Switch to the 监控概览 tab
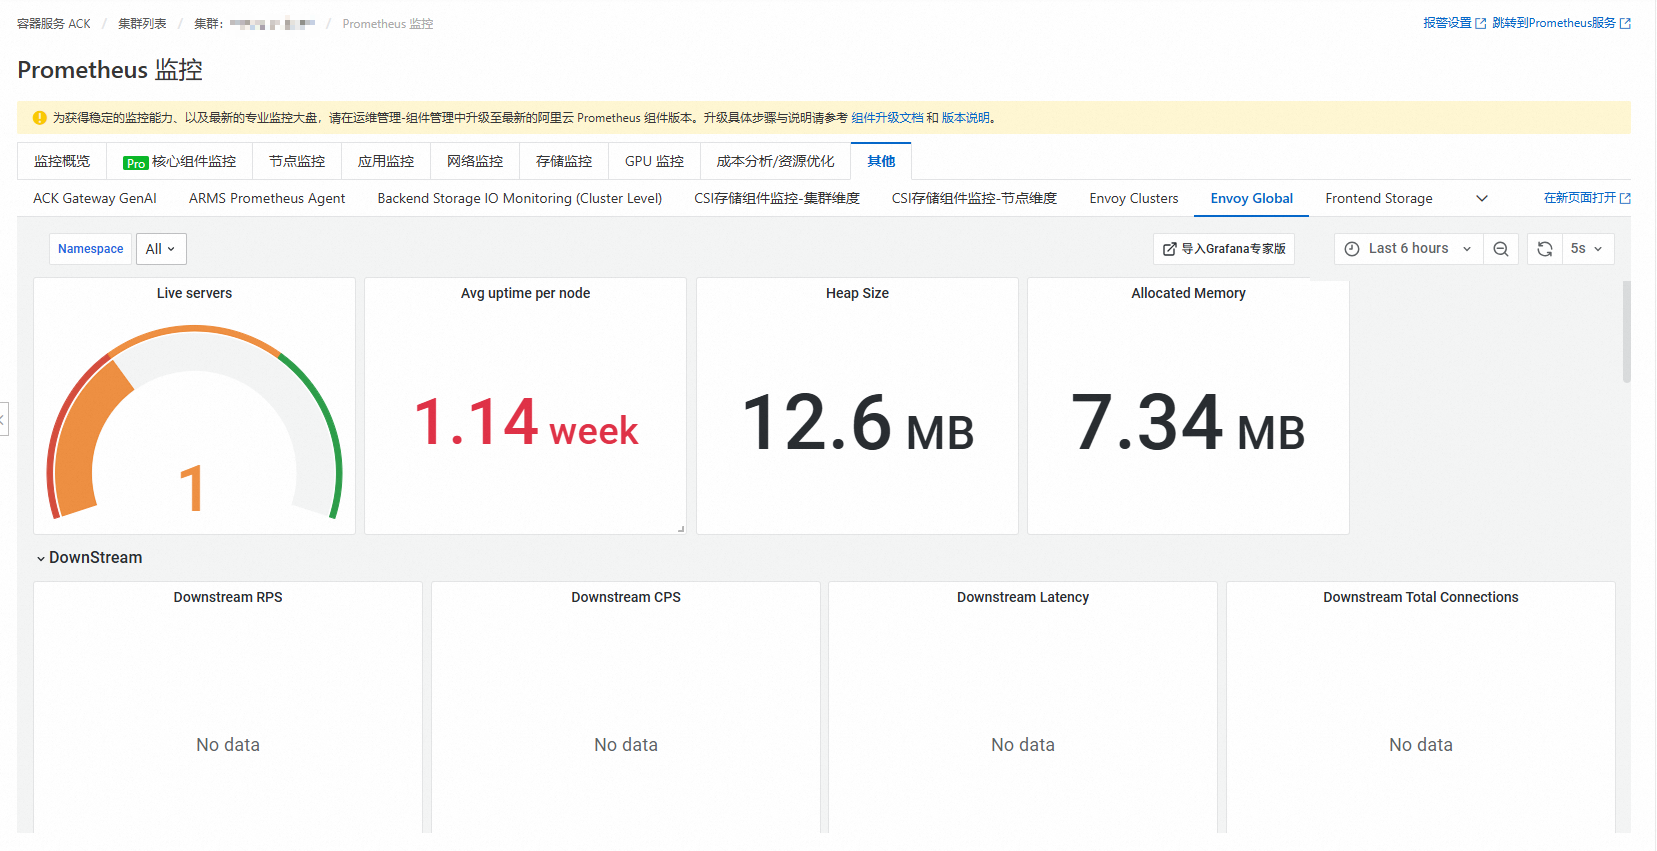 [x=62, y=161]
